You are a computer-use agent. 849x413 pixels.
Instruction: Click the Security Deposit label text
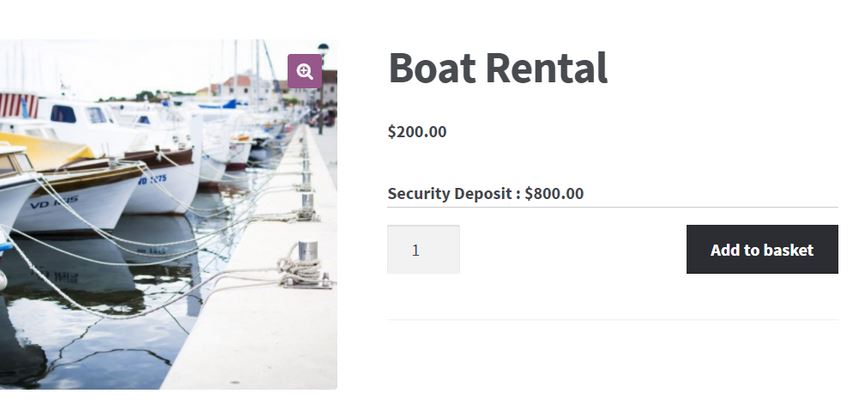(x=453, y=193)
